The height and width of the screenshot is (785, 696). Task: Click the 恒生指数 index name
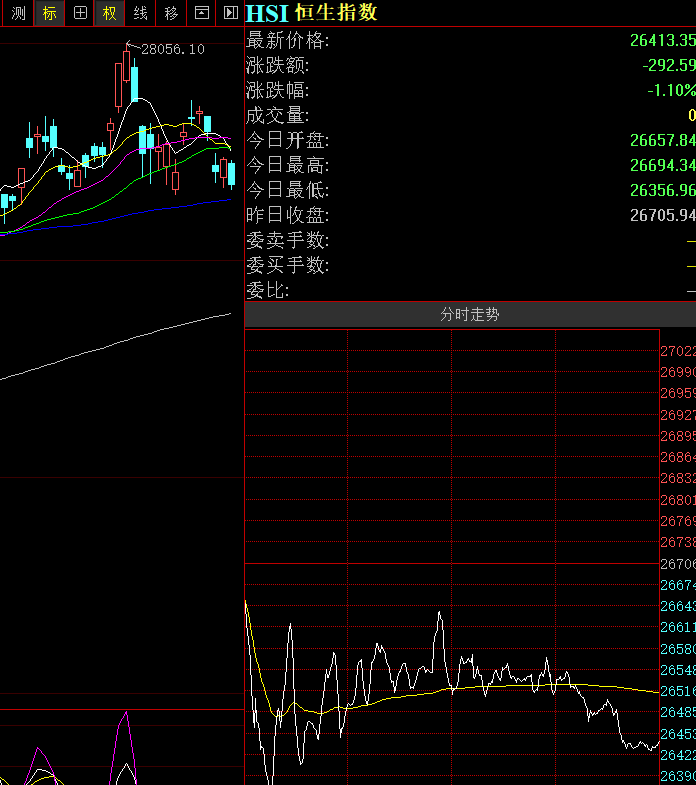click(x=336, y=13)
